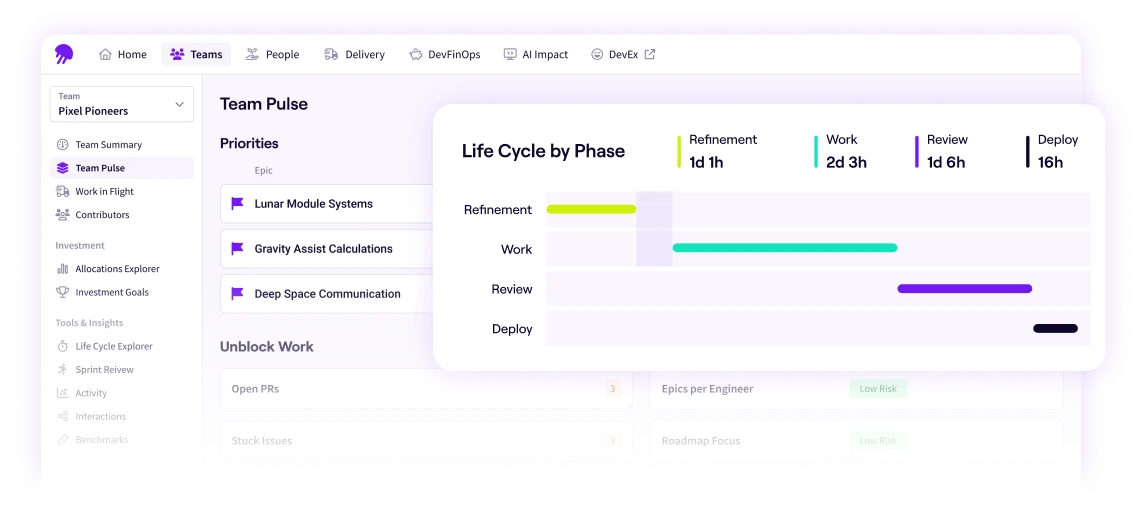Image resolution: width=1140 pixels, height=525 pixels.
Task: Click the flag icon beside Lunar Module Systems
Action: 237,204
